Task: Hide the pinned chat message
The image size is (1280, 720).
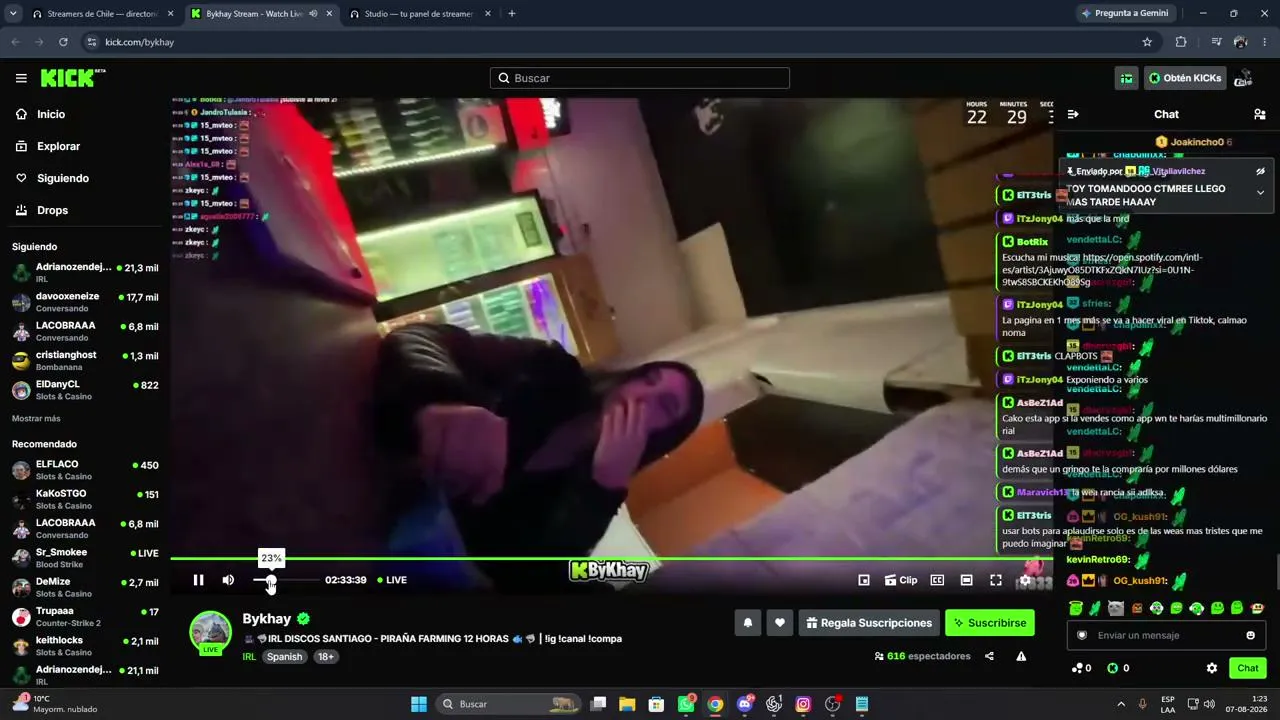Action: [1260, 172]
